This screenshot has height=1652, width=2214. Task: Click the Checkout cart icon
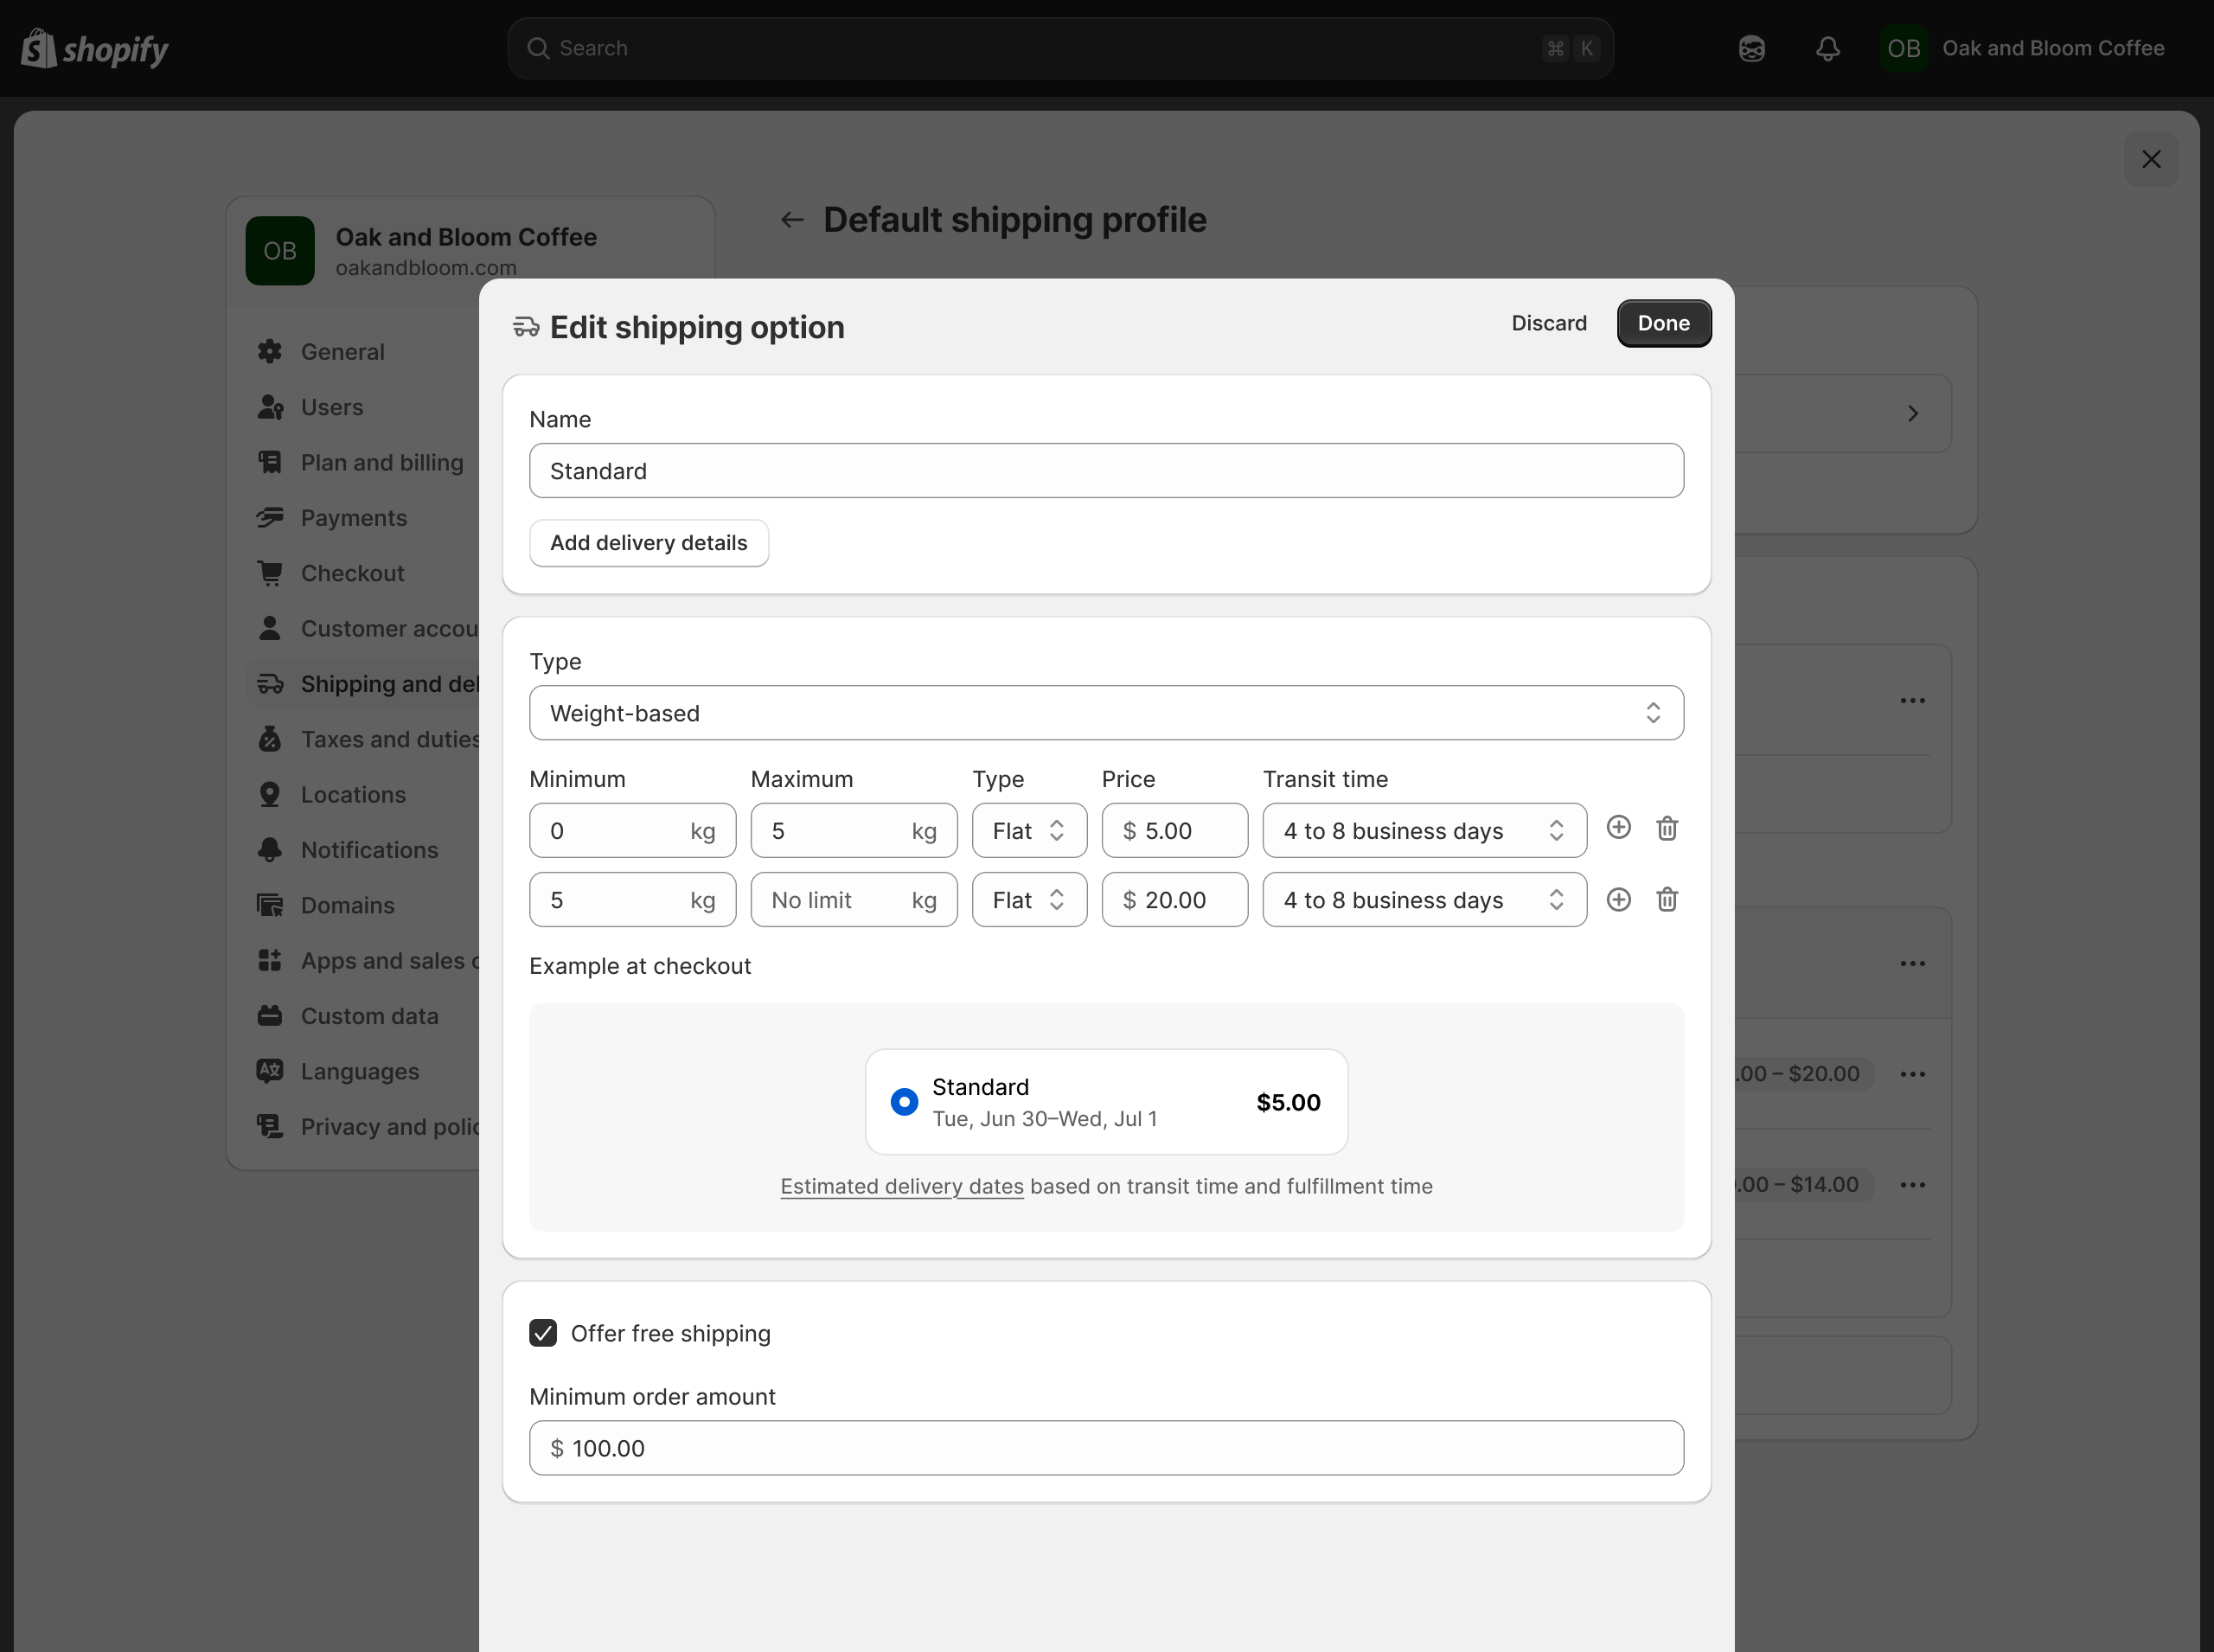pyautogui.click(x=270, y=573)
